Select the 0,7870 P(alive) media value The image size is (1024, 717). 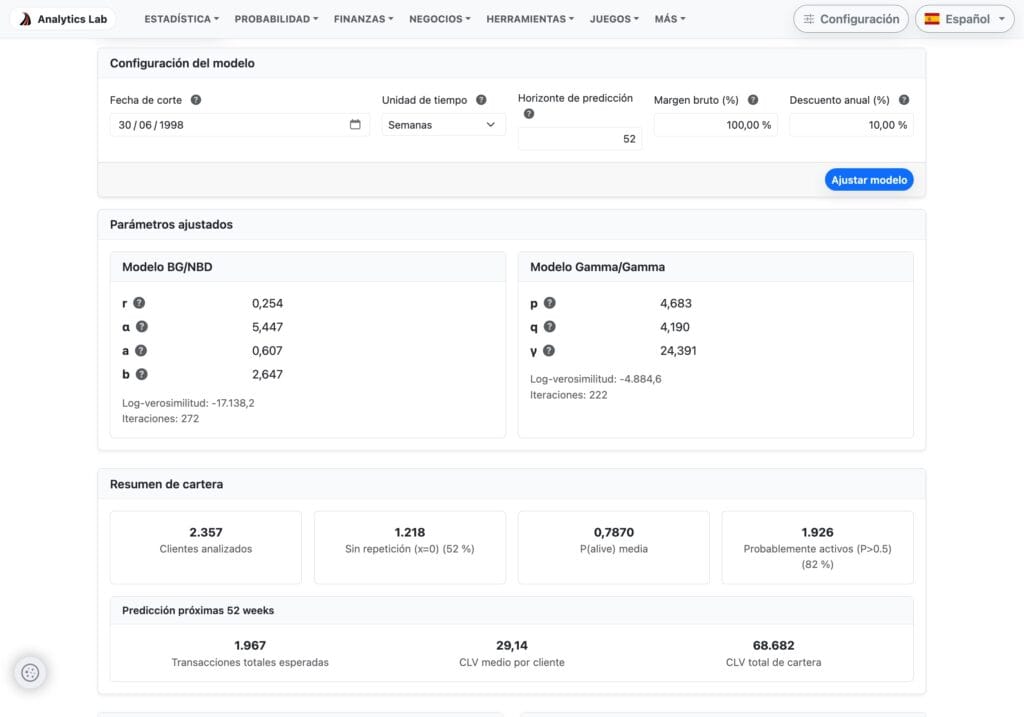tap(614, 532)
